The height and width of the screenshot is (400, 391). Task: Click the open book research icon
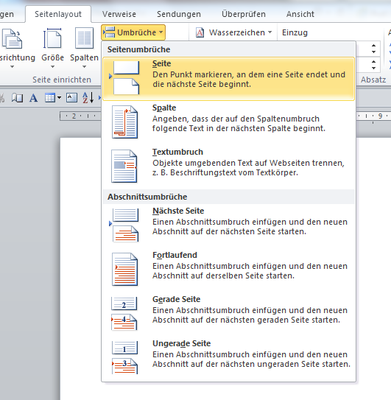(17, 98)
